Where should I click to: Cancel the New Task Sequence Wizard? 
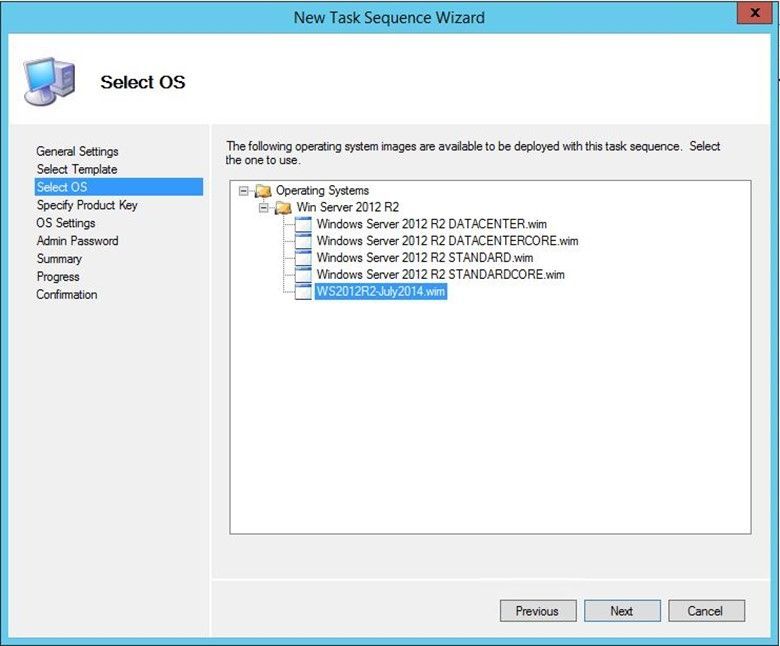click(706, 611)
